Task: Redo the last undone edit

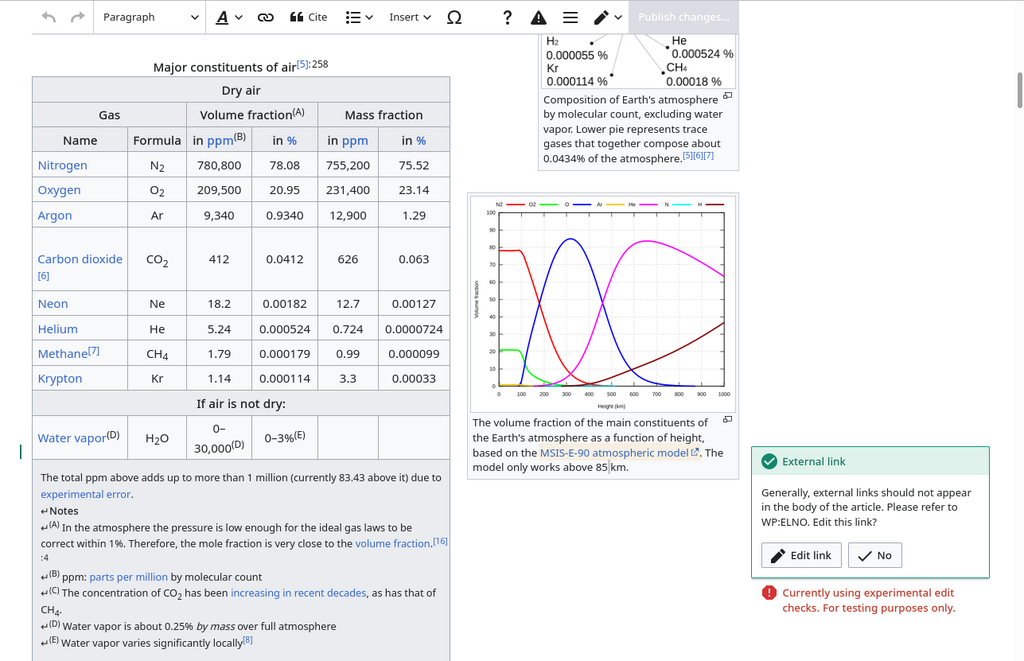Action: 78,17
